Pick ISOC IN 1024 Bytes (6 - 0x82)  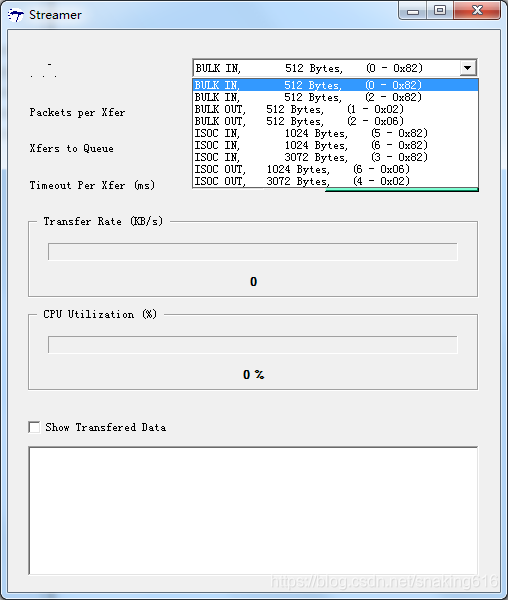pyautogui.click(x=335, y=145)
